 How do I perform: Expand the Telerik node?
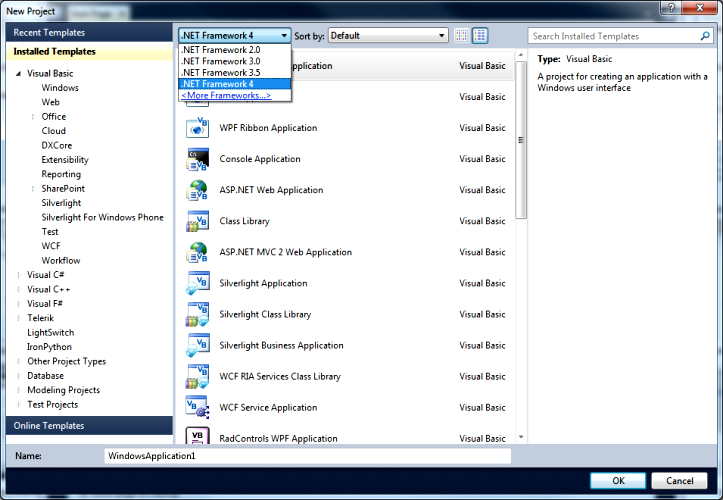pos(19,318)
